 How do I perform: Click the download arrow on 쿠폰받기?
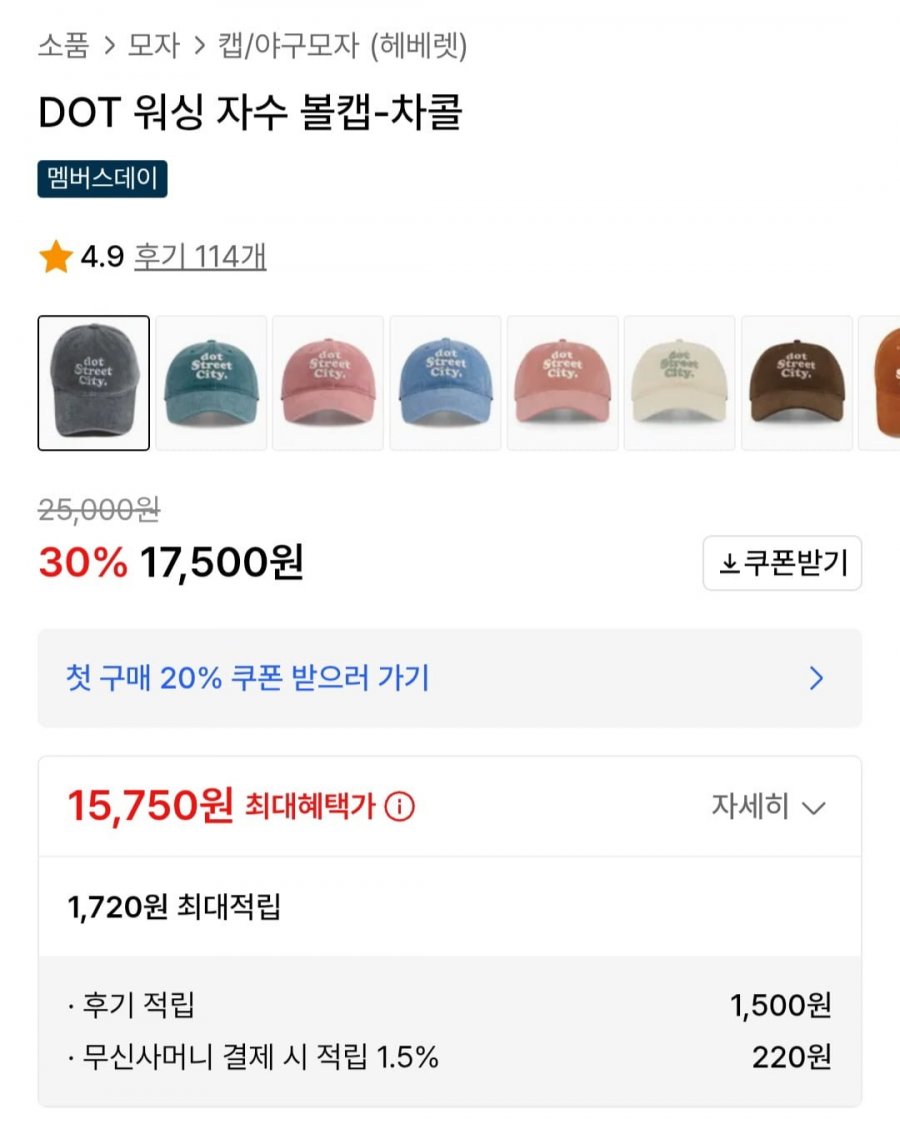729,565
